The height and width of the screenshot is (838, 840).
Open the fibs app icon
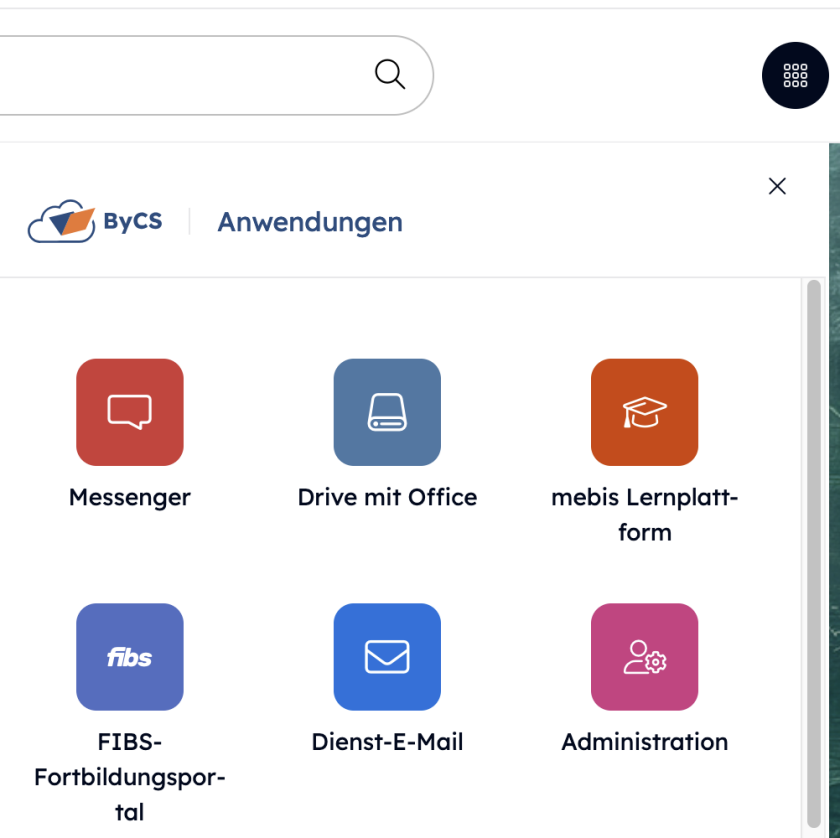pos(129,657)
